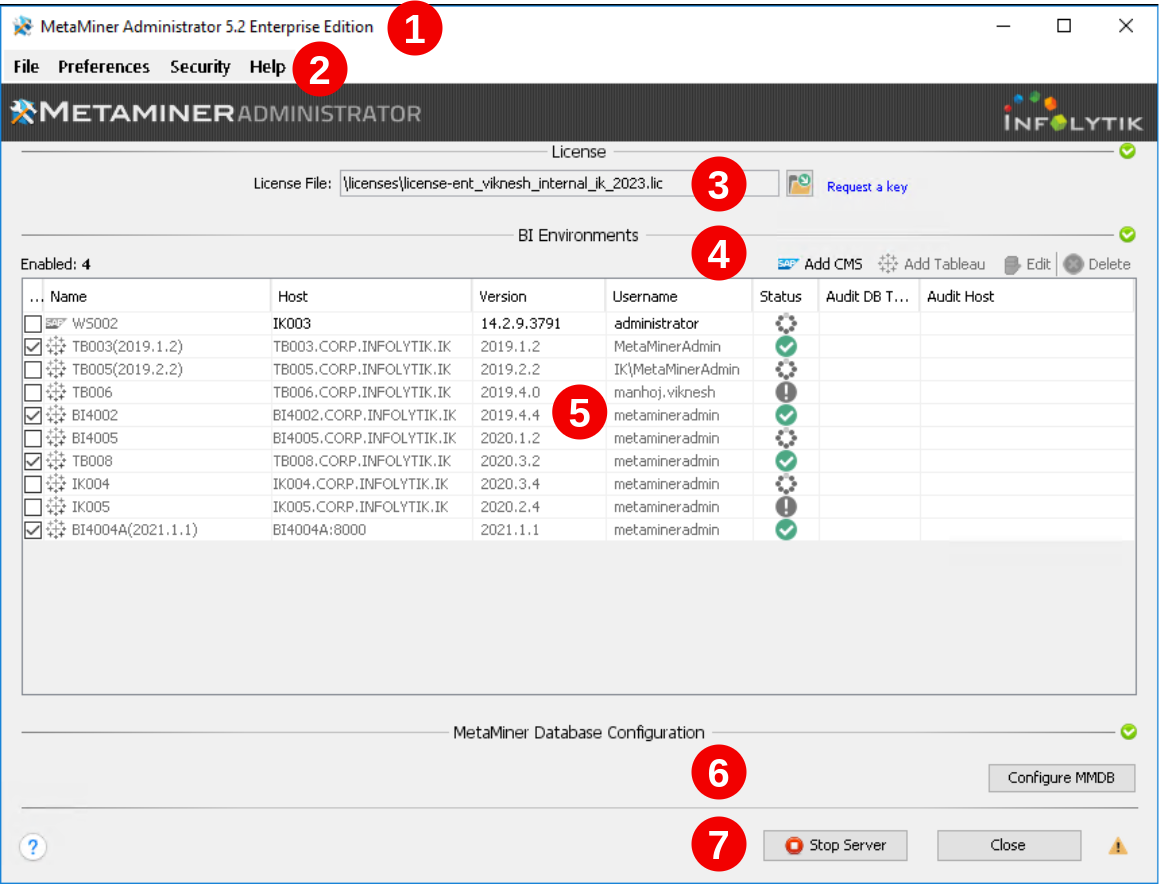Sort by the Username column header

point(678,297)
